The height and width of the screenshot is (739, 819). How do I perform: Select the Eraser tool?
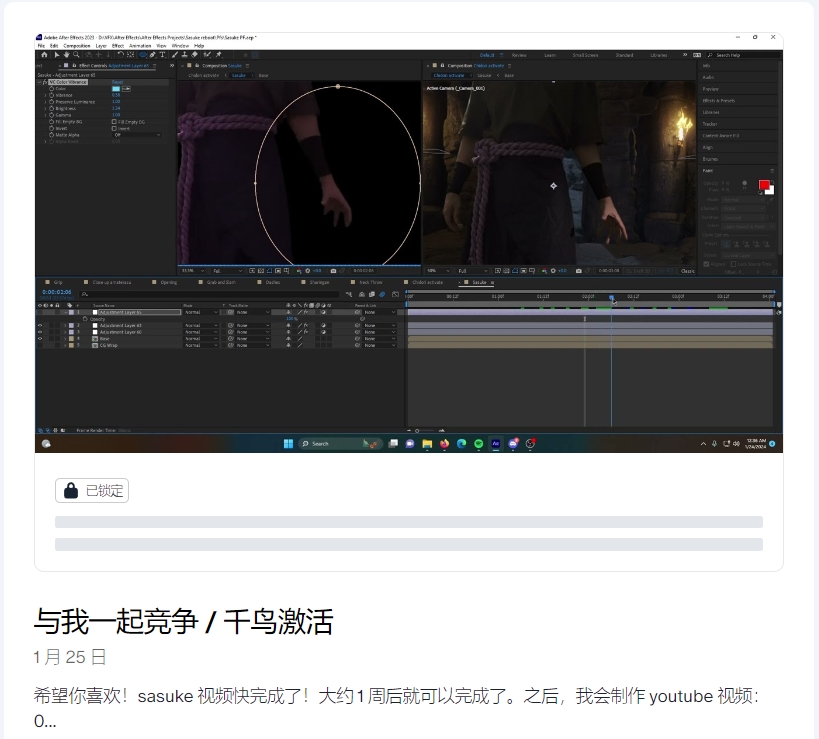(x=195, y=54)
